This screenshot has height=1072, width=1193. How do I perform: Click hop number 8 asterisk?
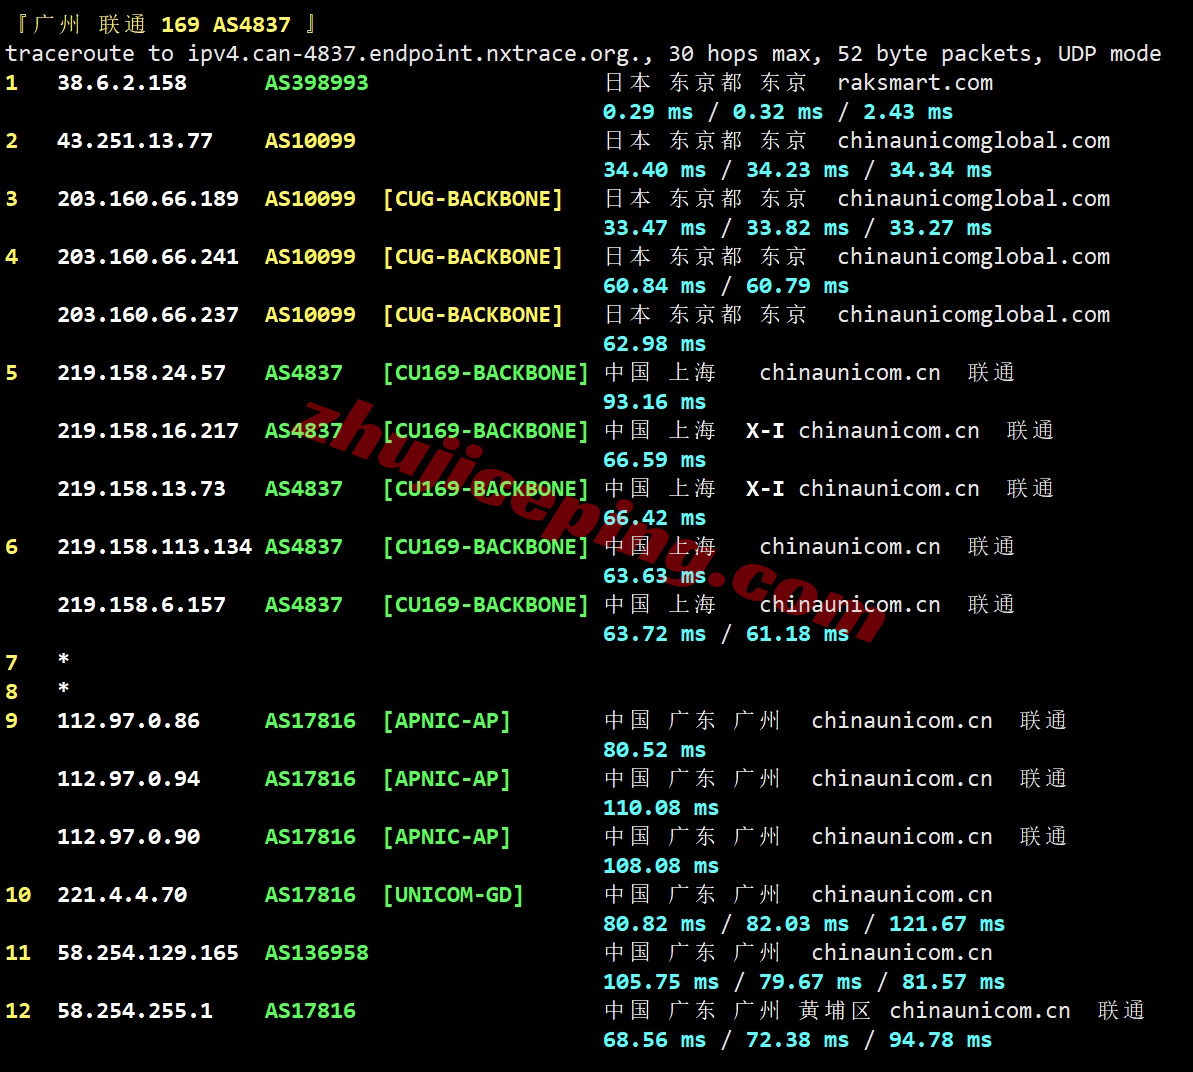64,689
